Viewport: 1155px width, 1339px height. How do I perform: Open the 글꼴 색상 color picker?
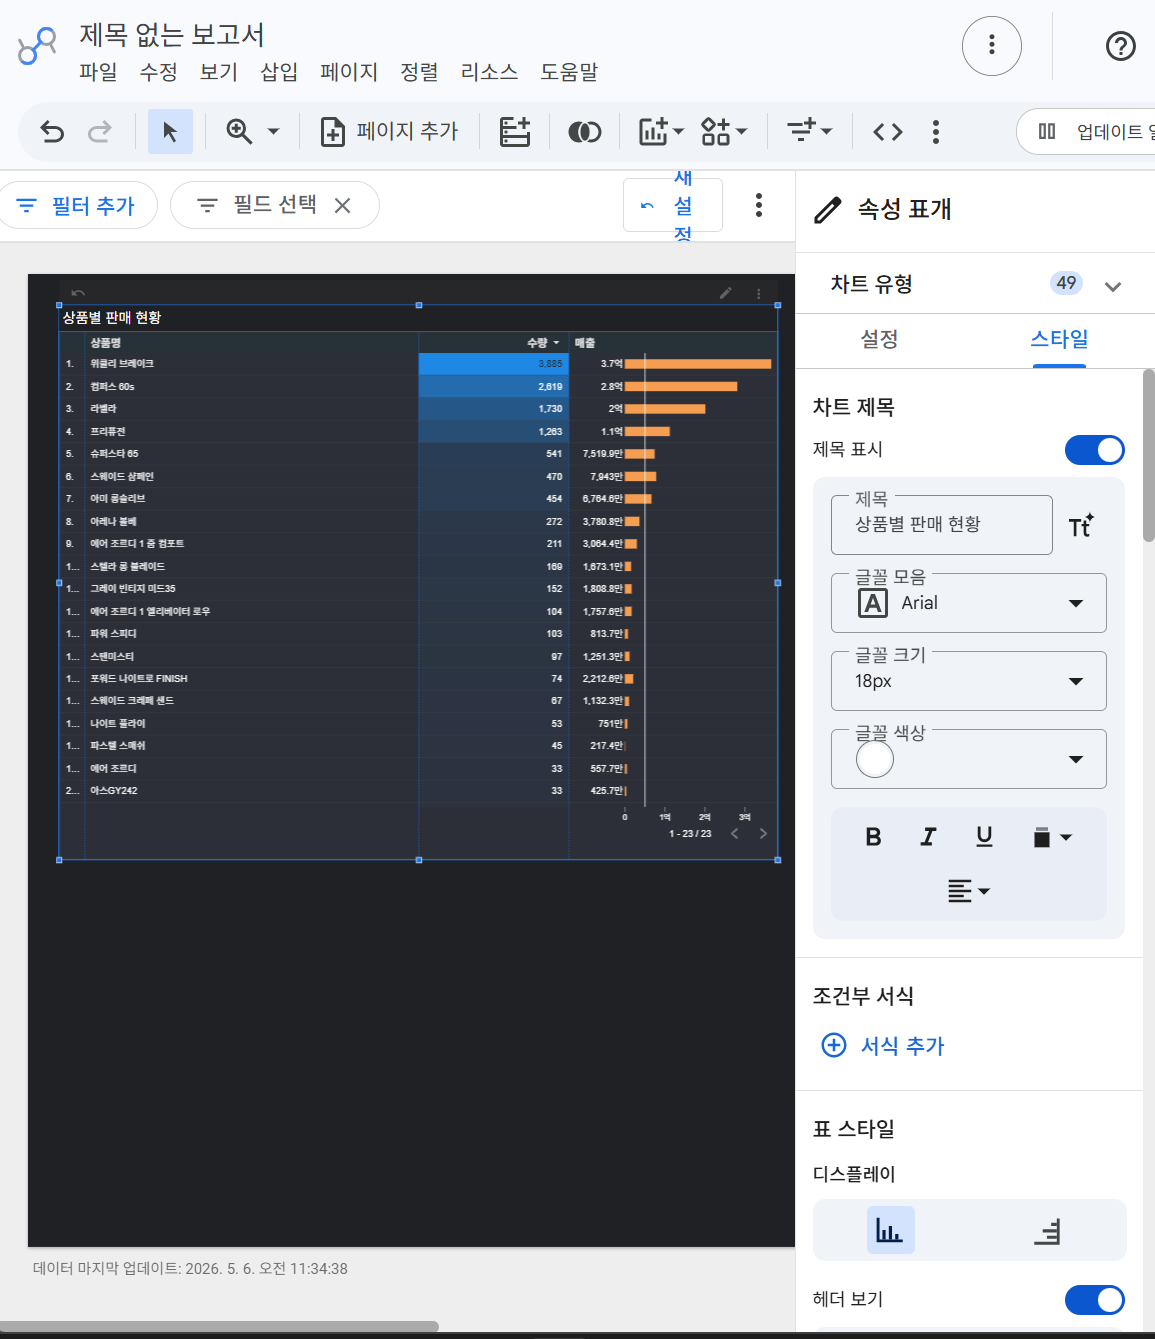pos(969,759)
